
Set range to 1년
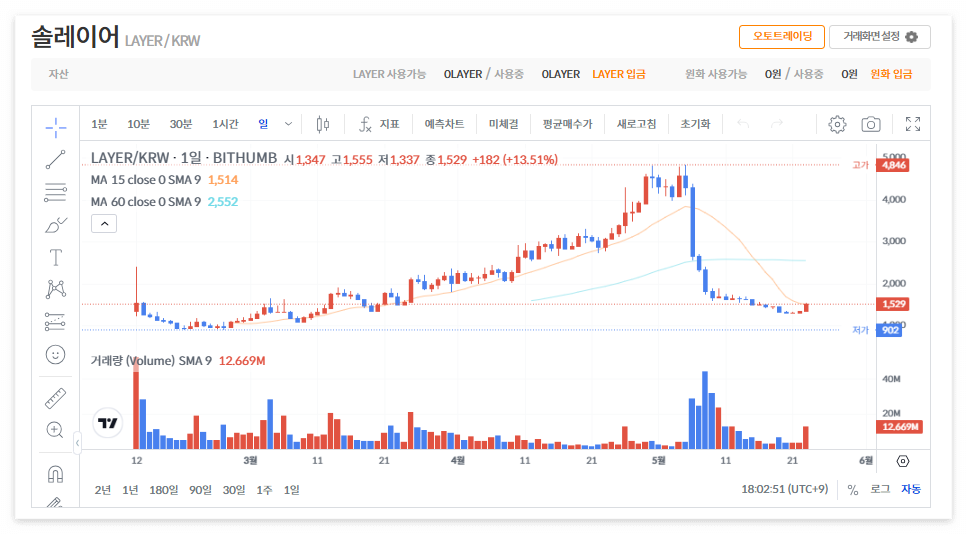tap(130, 490)
